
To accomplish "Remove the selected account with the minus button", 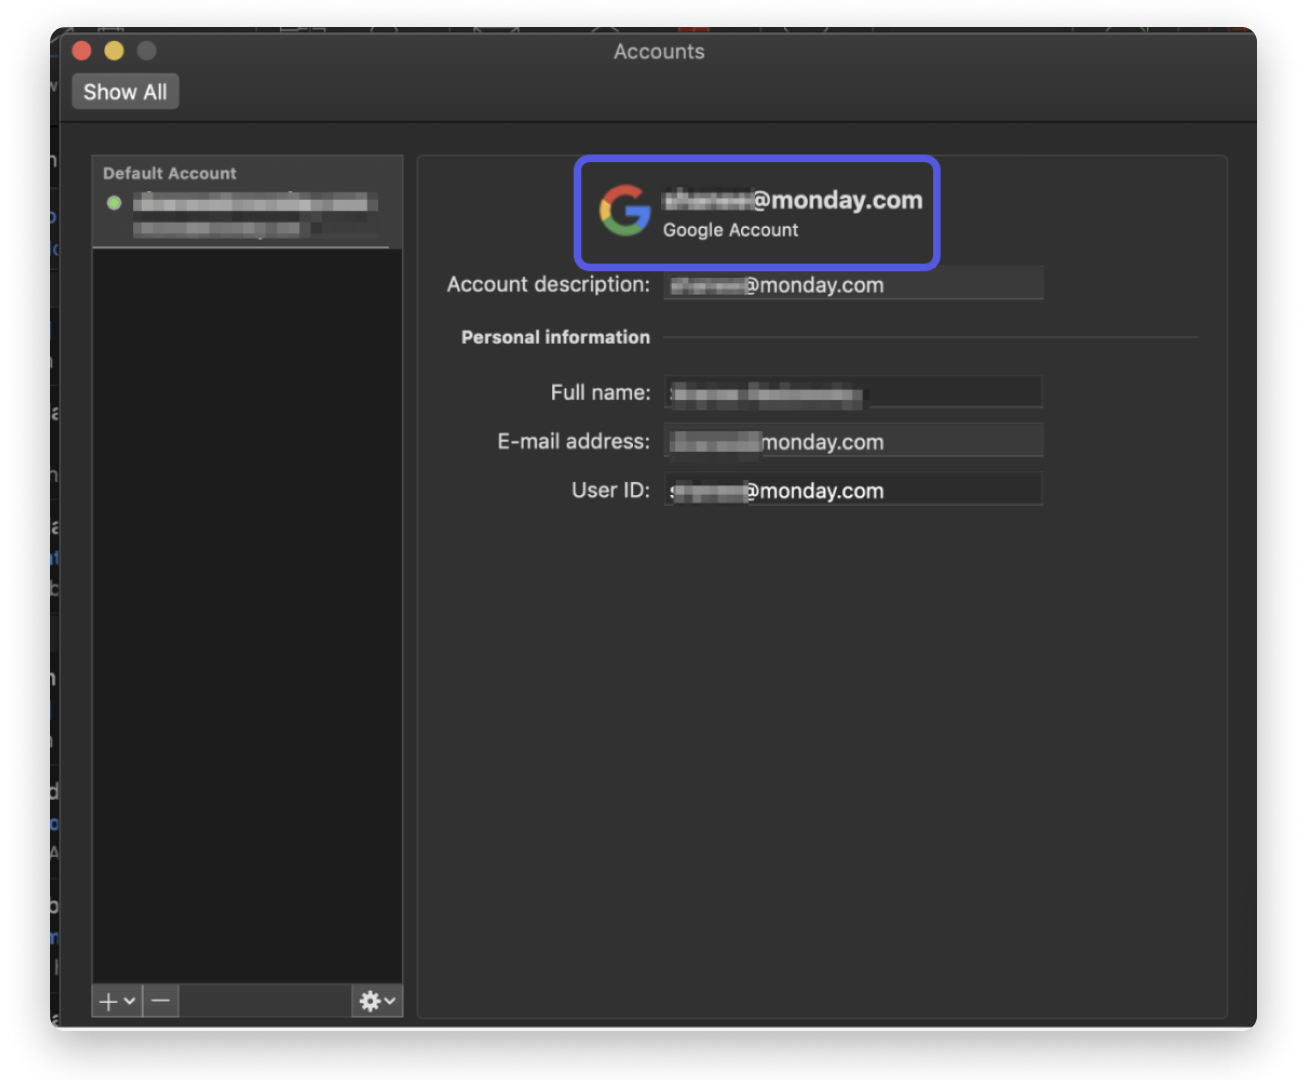I will point(161,1001).
